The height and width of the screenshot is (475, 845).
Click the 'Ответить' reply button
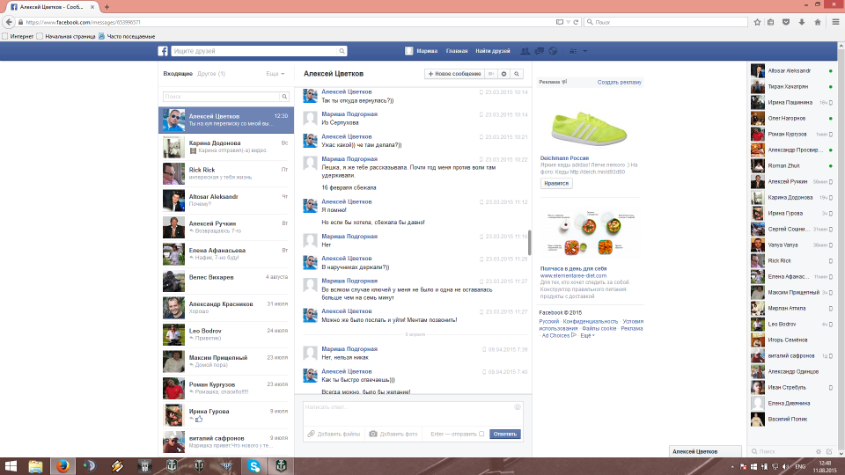(505, 434)
